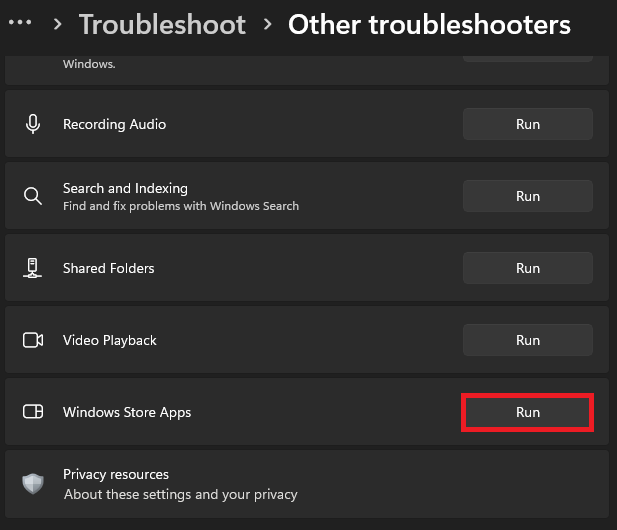
Task: Run the Windows Store Apps troubleshooter
Action: click(x=527, y=412)
